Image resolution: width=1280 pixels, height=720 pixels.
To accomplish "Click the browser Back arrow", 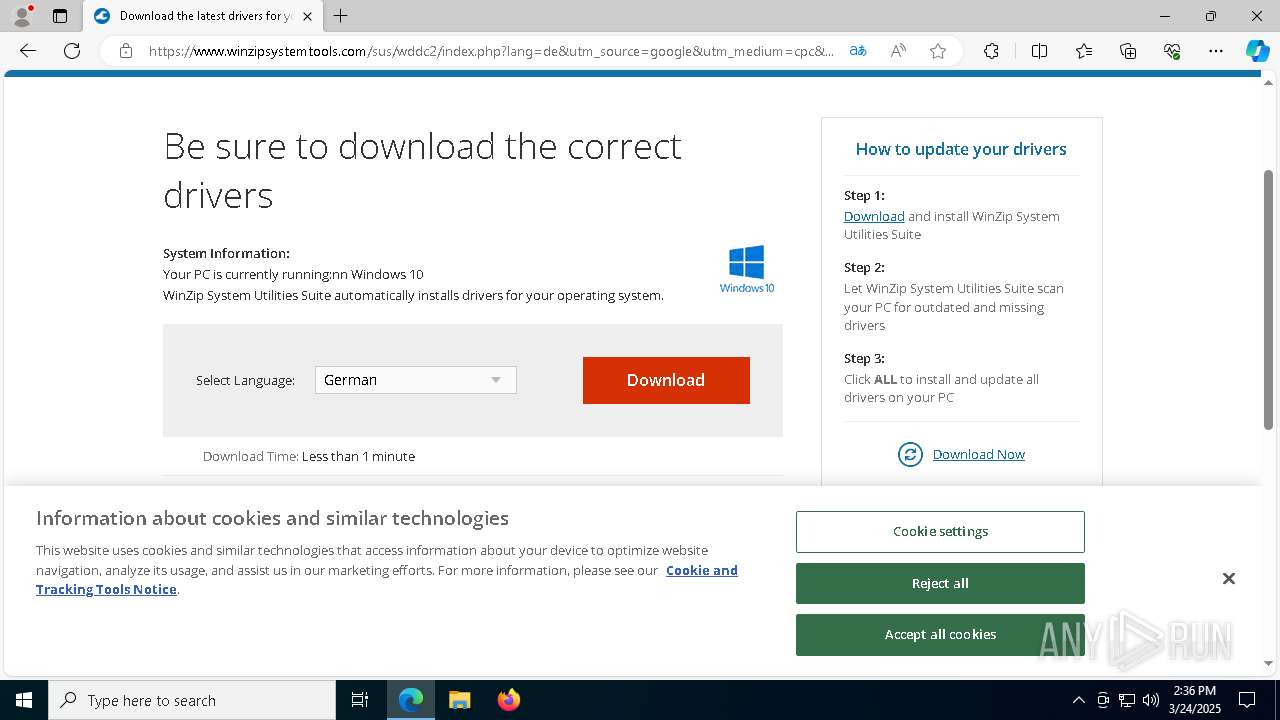I will (x=28, y=51).
